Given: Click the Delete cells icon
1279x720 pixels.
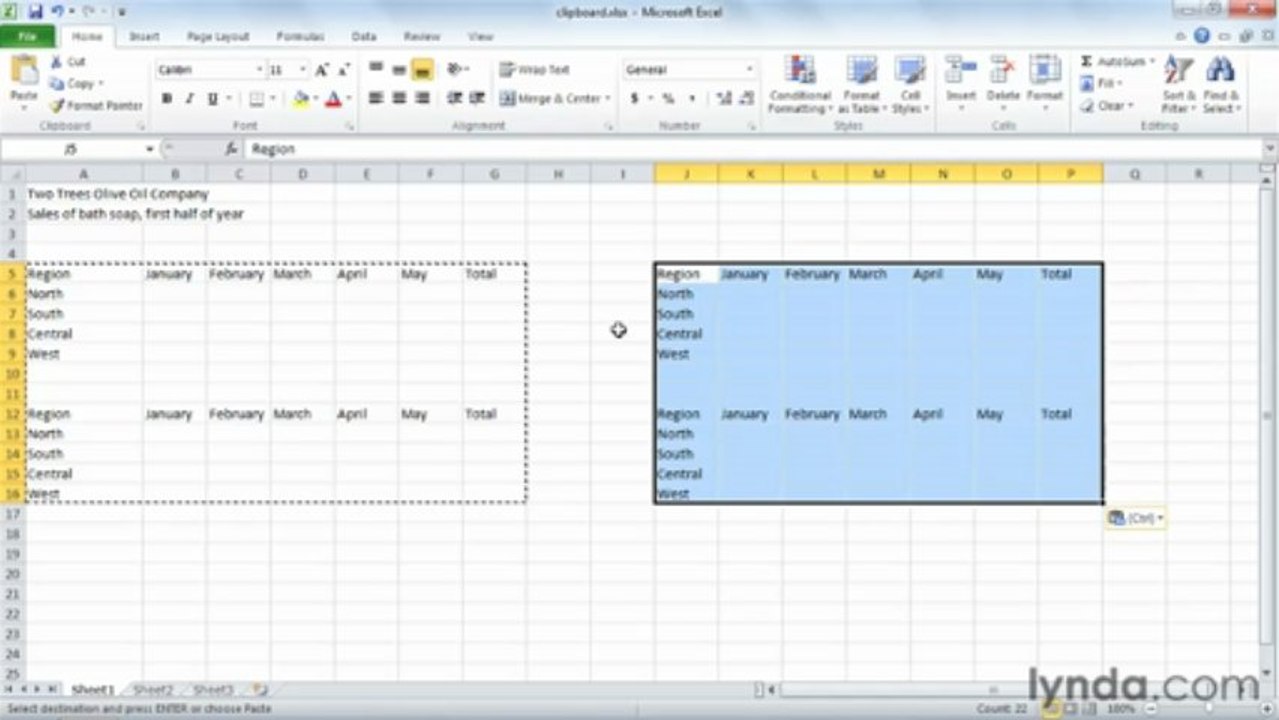Looking at the screenshot, I should [1003, 70].
